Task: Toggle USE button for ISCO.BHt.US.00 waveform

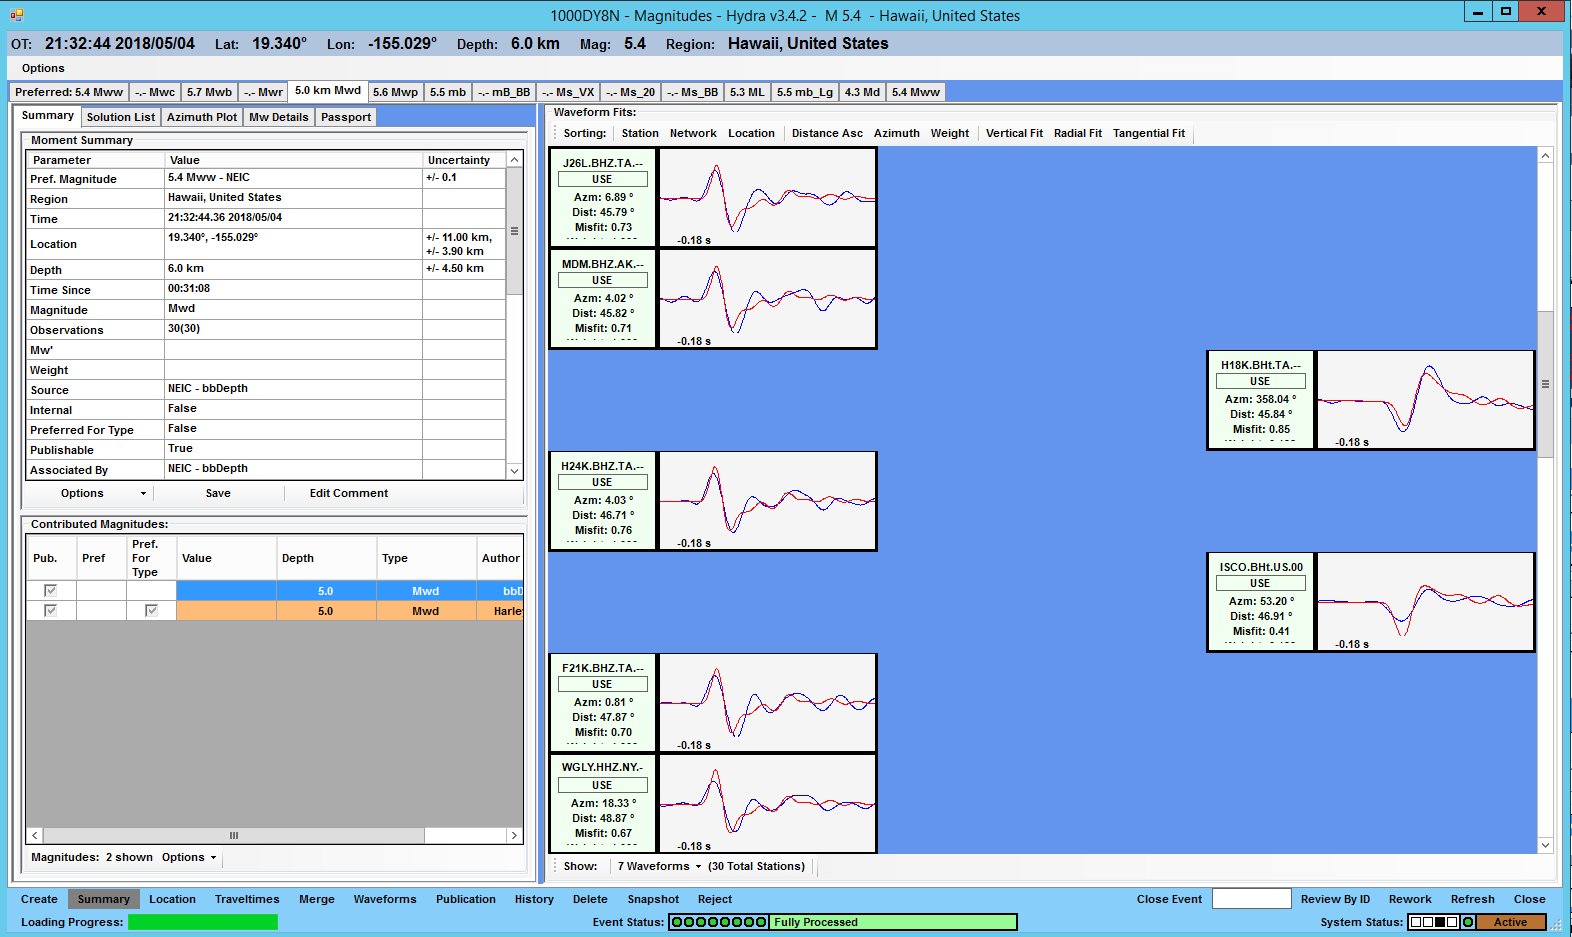Action: pos(1260,583)
